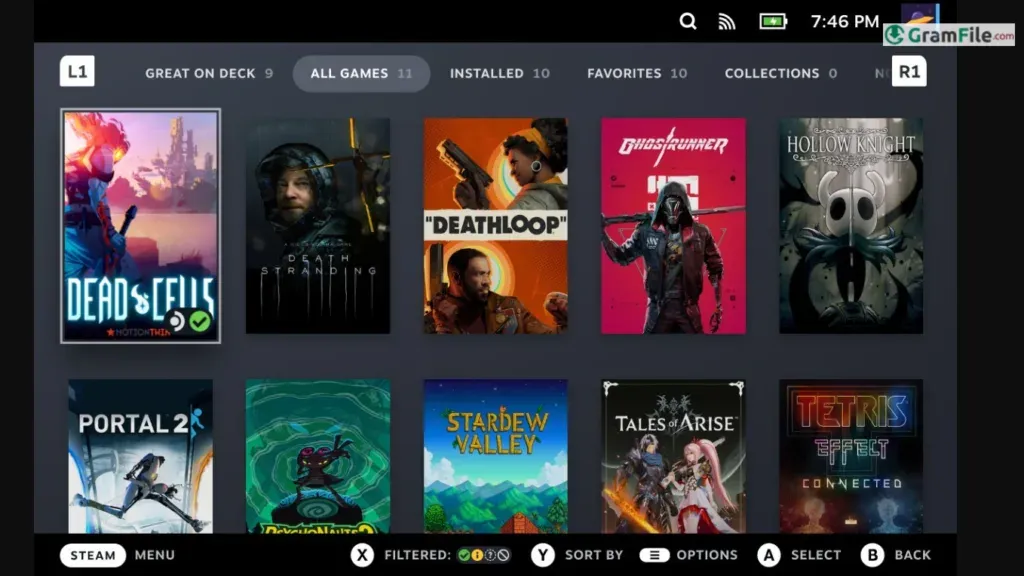1024x576 pixels.
Task: Switch to the Collections tab
Action: (780, 73)
